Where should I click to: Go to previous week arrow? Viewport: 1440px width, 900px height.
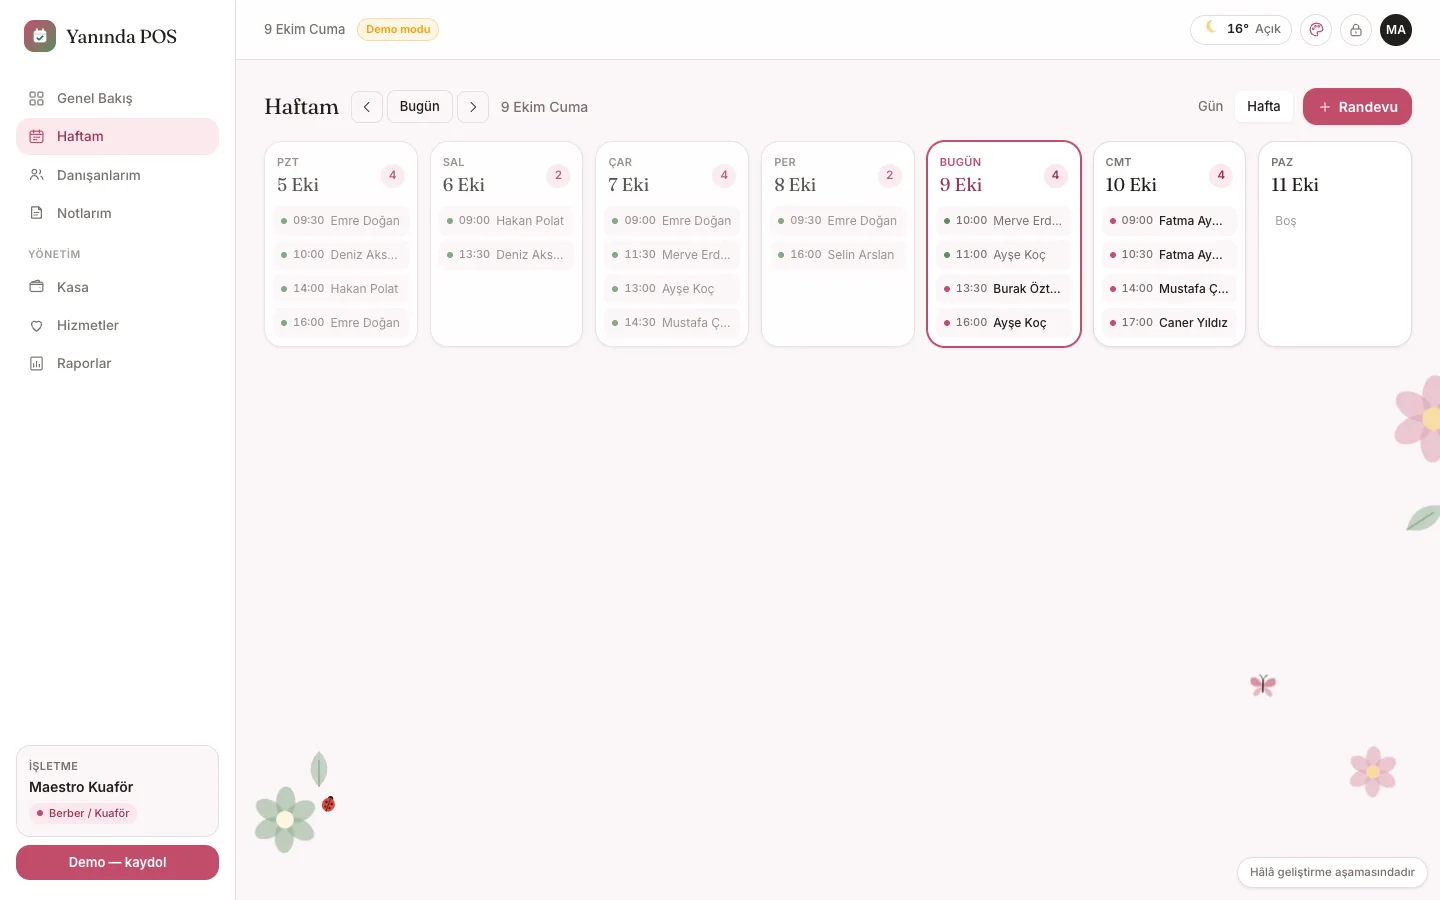(367, 107)
